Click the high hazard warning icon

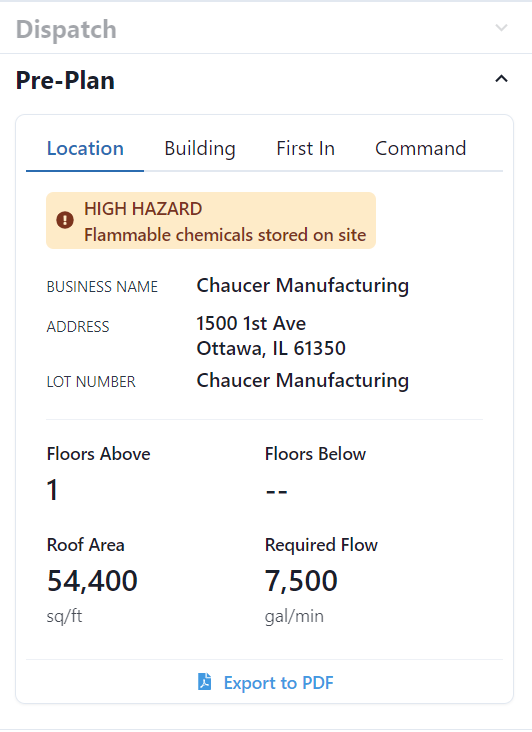point(65,220)
